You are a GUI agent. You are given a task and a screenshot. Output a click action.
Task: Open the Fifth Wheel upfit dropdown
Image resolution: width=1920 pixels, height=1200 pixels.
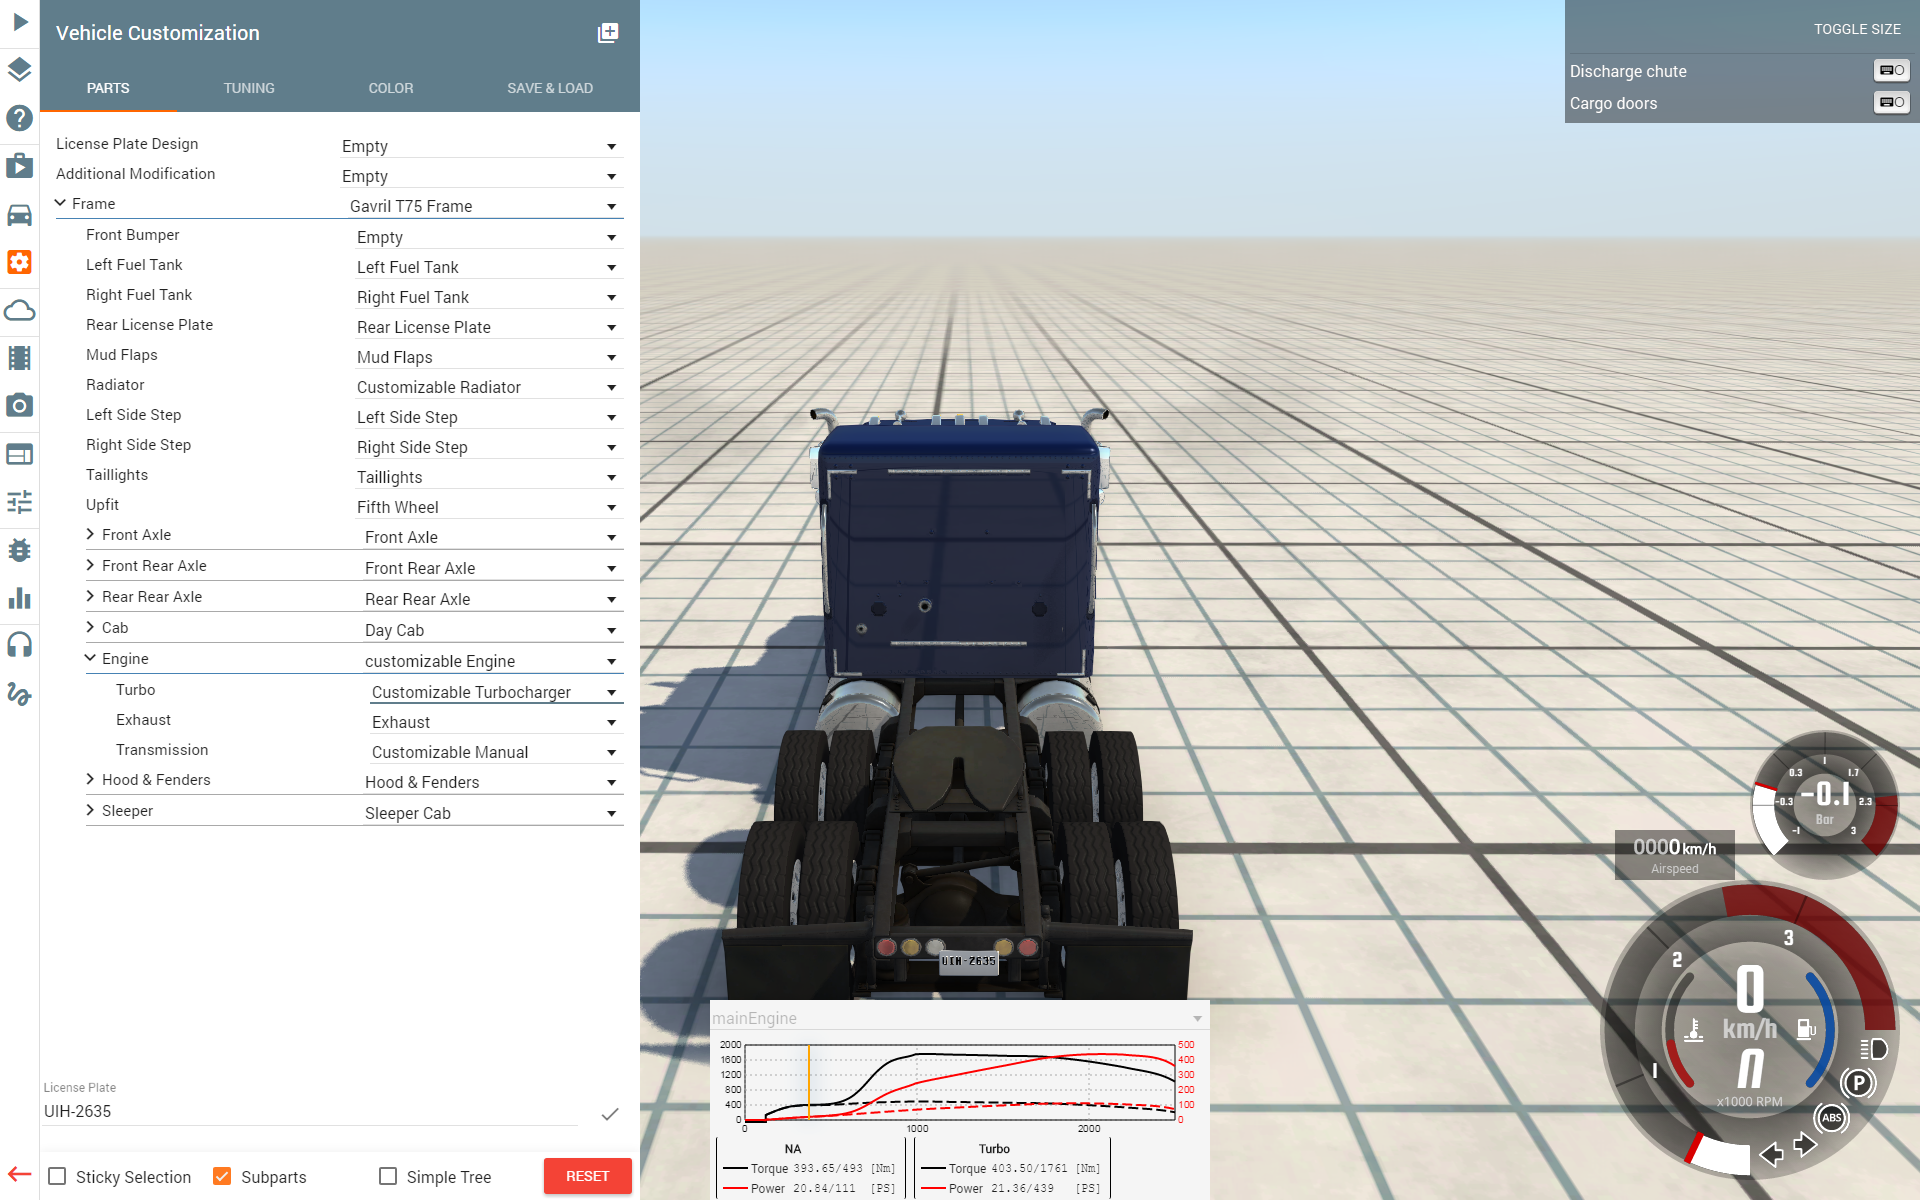tap(489, 507)
